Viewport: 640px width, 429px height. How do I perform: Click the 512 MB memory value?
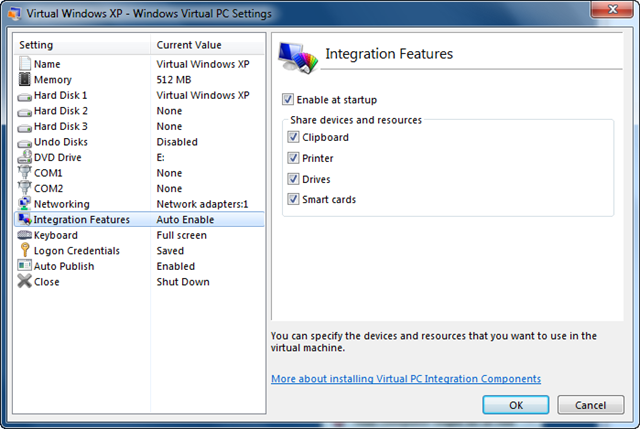click(x=174, y=80)
